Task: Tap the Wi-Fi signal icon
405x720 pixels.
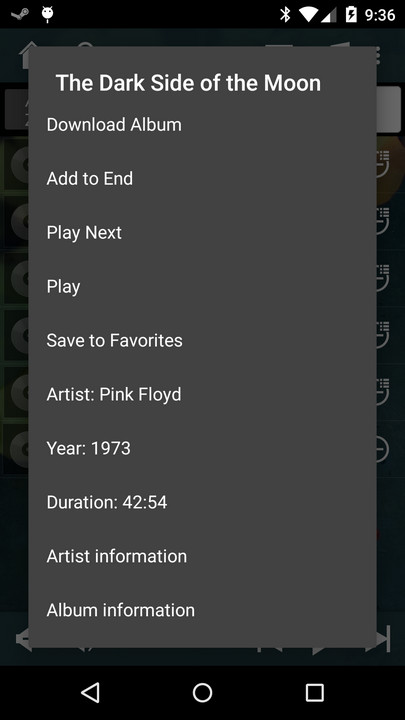Action: 307,15
